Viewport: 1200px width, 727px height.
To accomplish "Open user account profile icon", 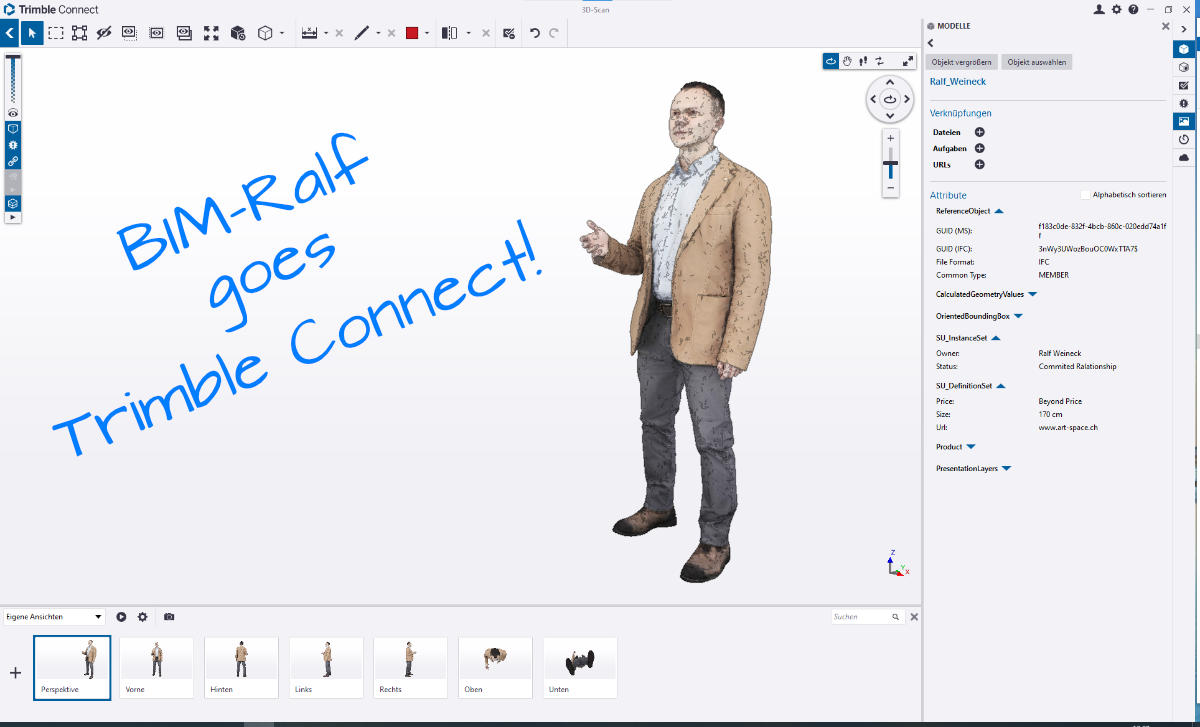I will [1100, 9].
